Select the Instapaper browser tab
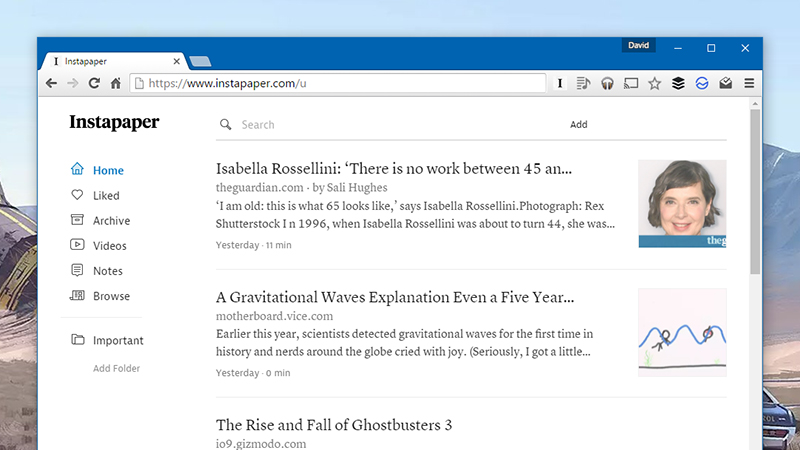 tap(112, 61)
